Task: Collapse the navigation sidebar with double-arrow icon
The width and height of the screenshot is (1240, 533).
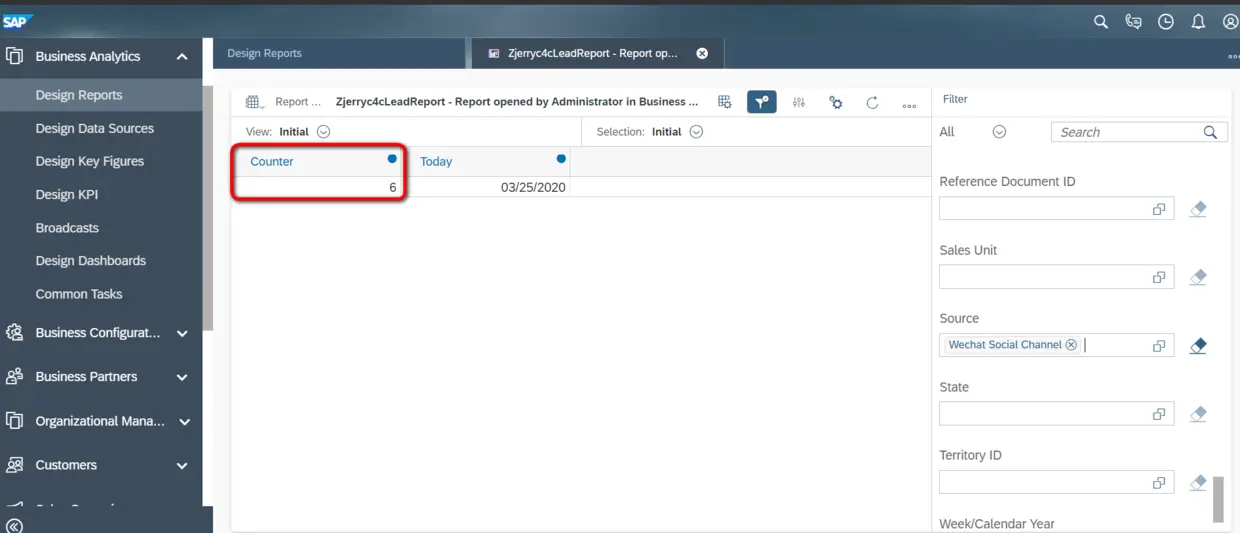Action: coord(14,525)
